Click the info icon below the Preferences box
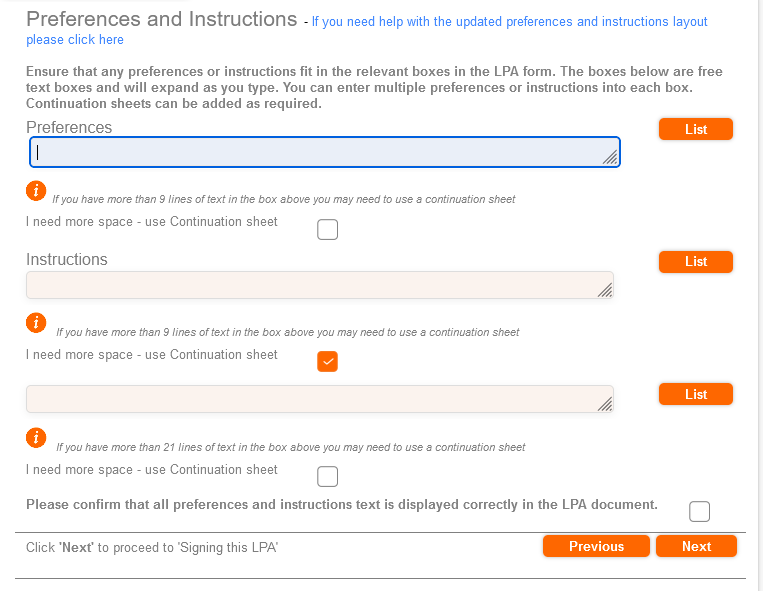 35,190
